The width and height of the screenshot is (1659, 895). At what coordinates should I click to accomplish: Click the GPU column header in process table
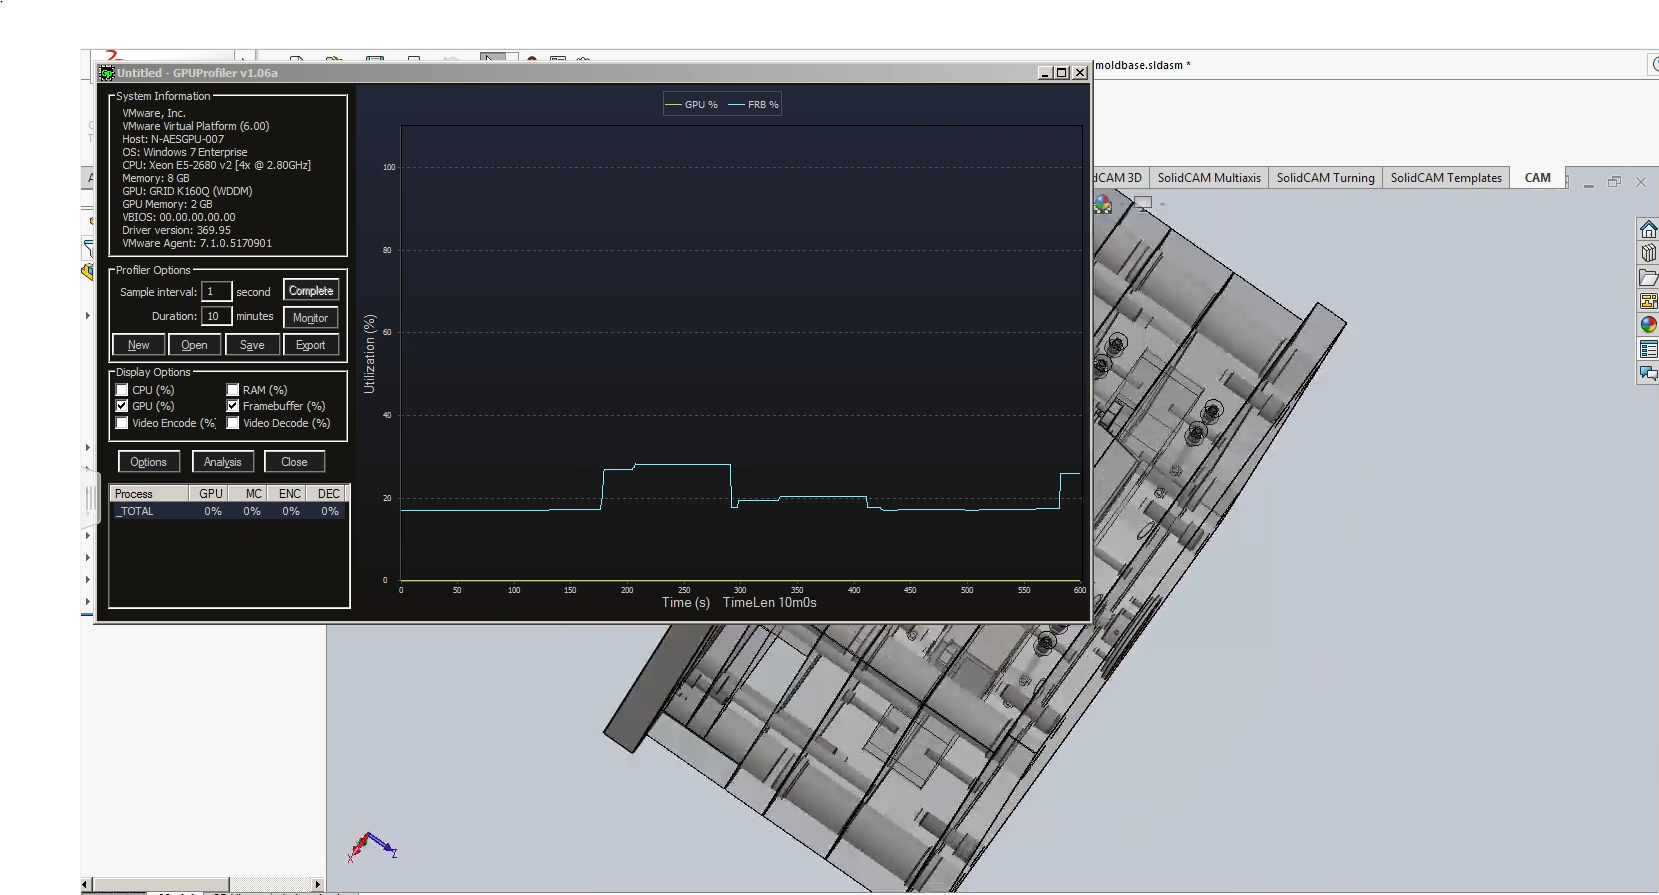[209, 494]
